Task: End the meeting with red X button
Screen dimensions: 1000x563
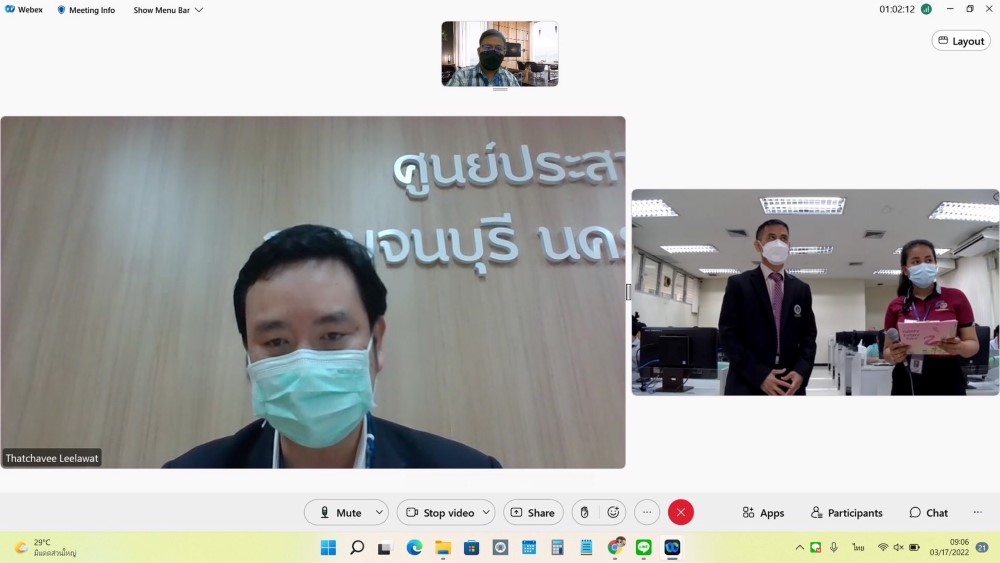Action: 681,513
